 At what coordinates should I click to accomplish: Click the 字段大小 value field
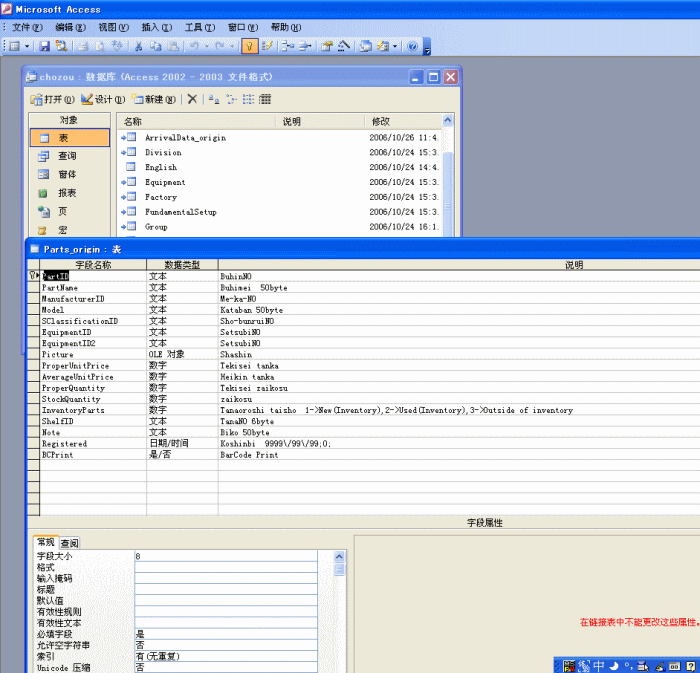point(226,556)
